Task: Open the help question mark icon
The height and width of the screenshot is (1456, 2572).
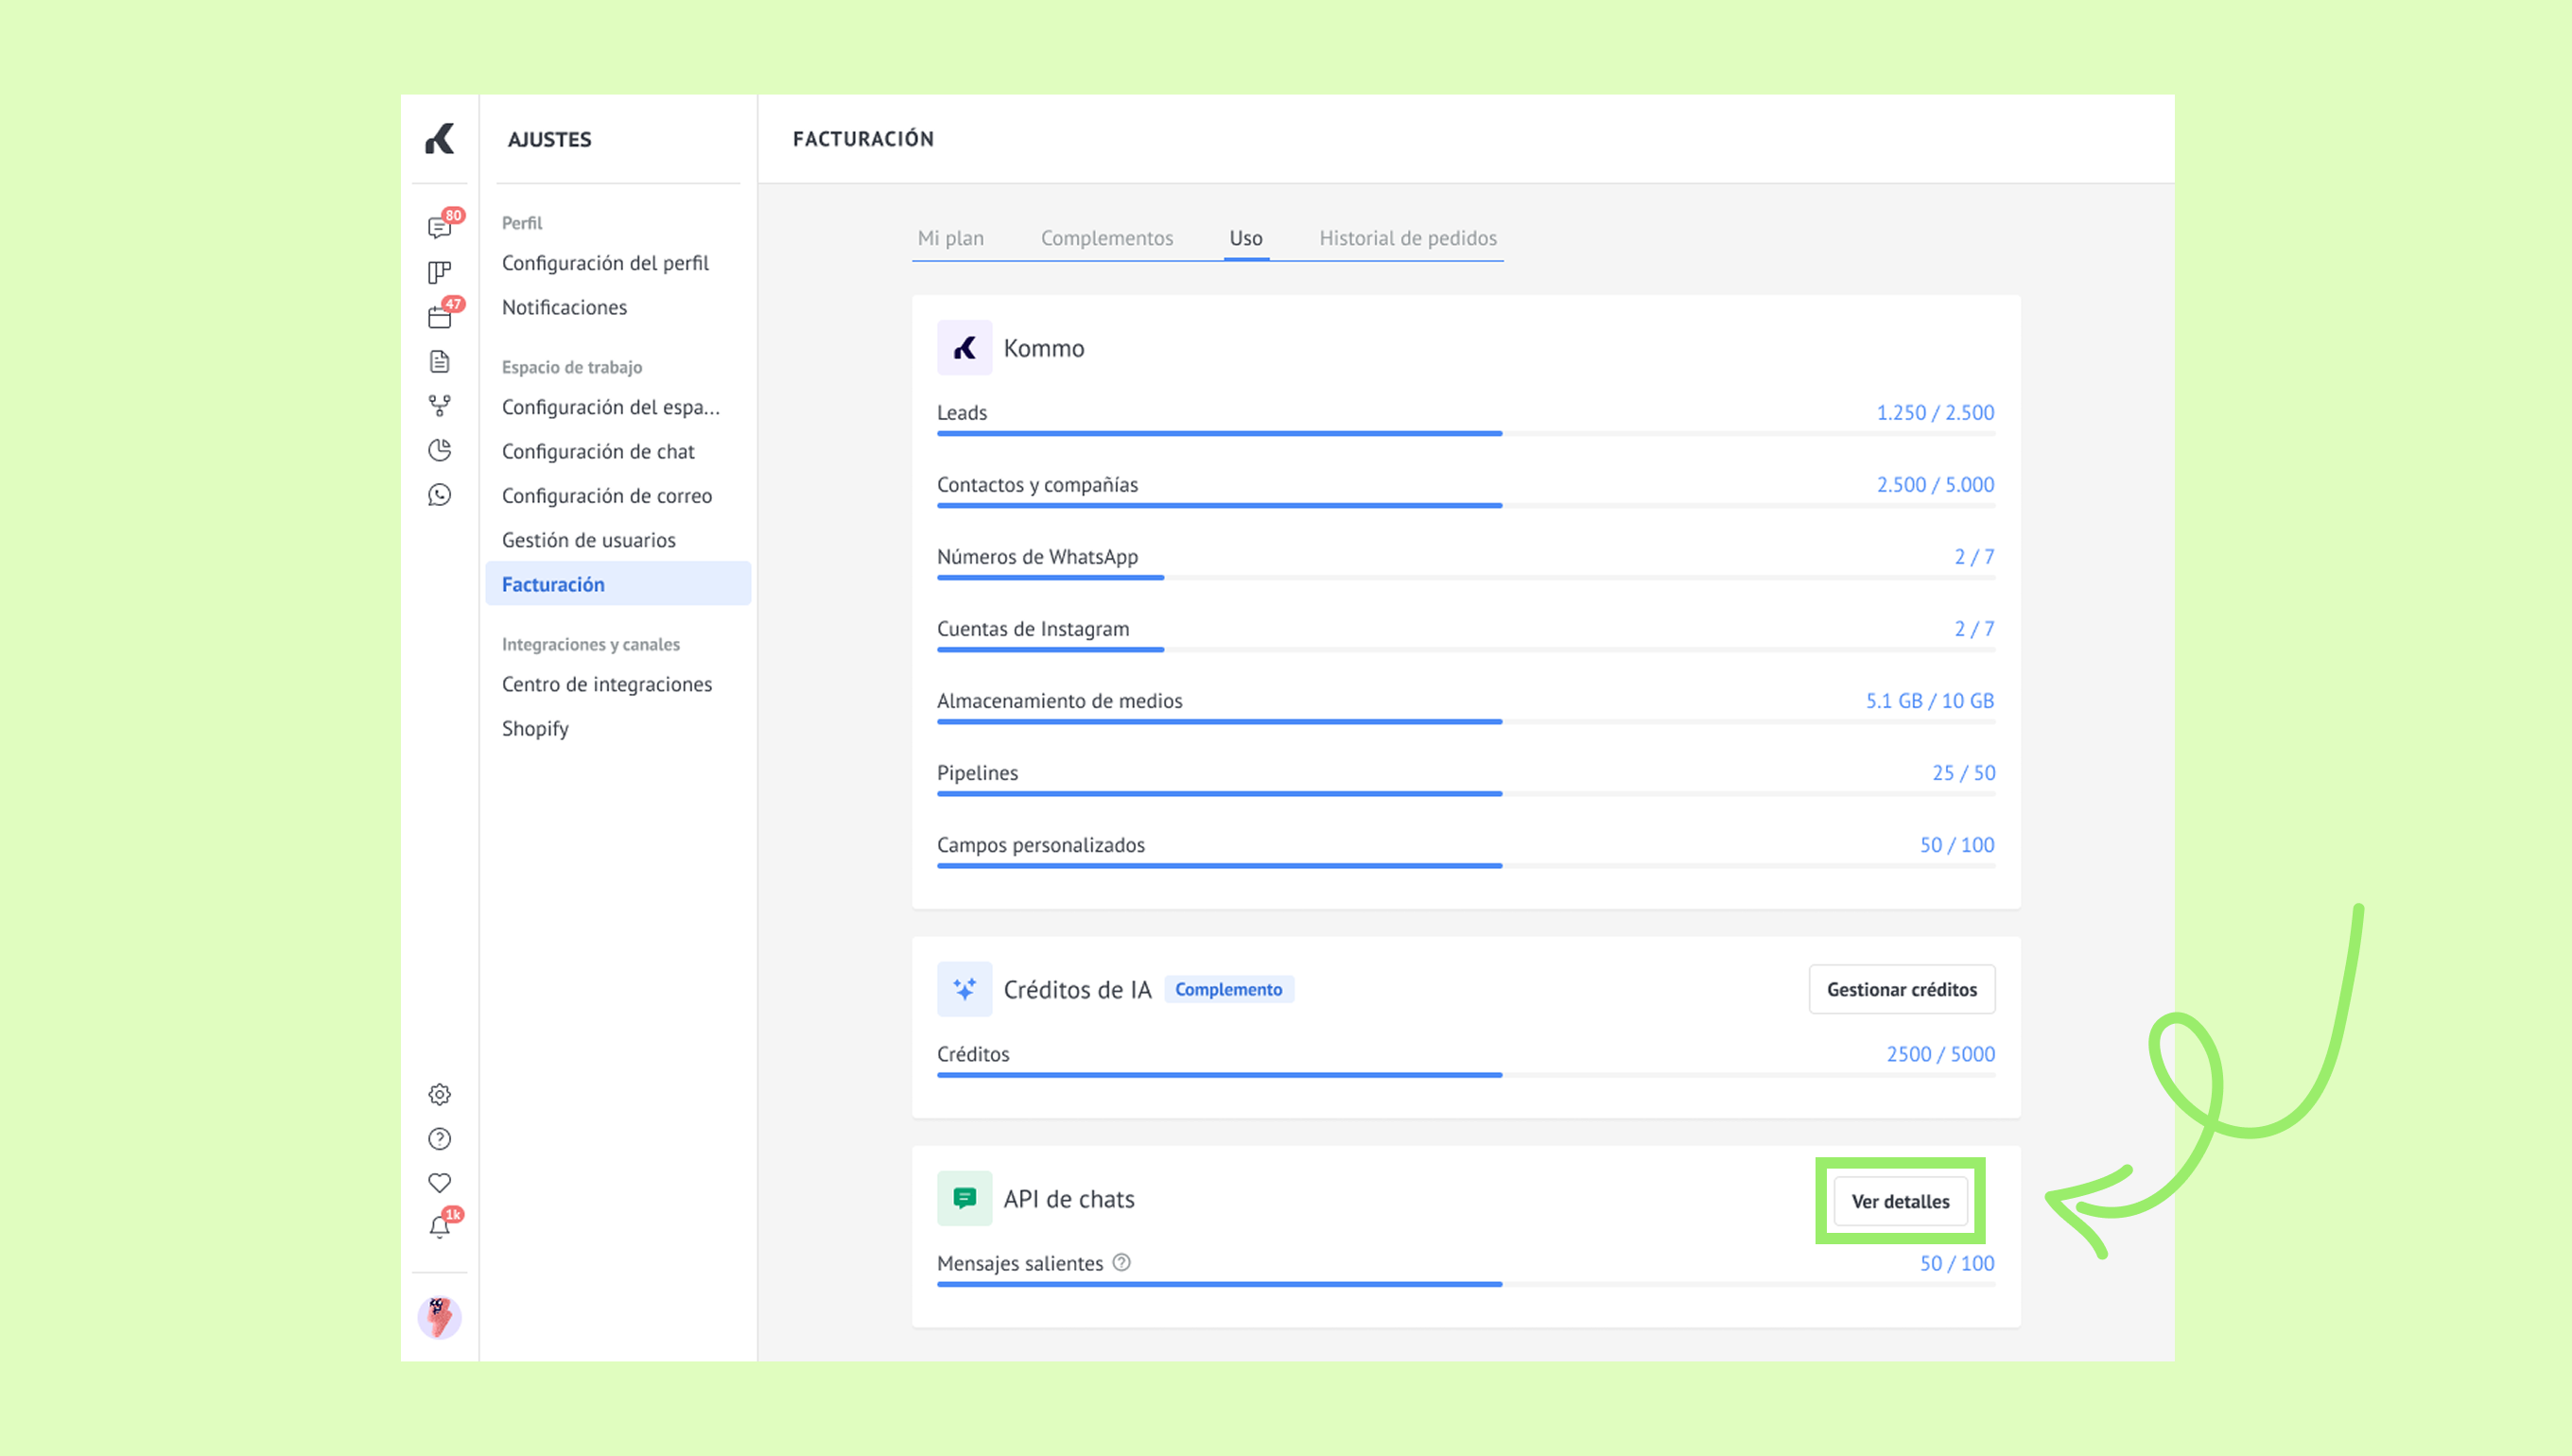Action: click(439, 1138)
